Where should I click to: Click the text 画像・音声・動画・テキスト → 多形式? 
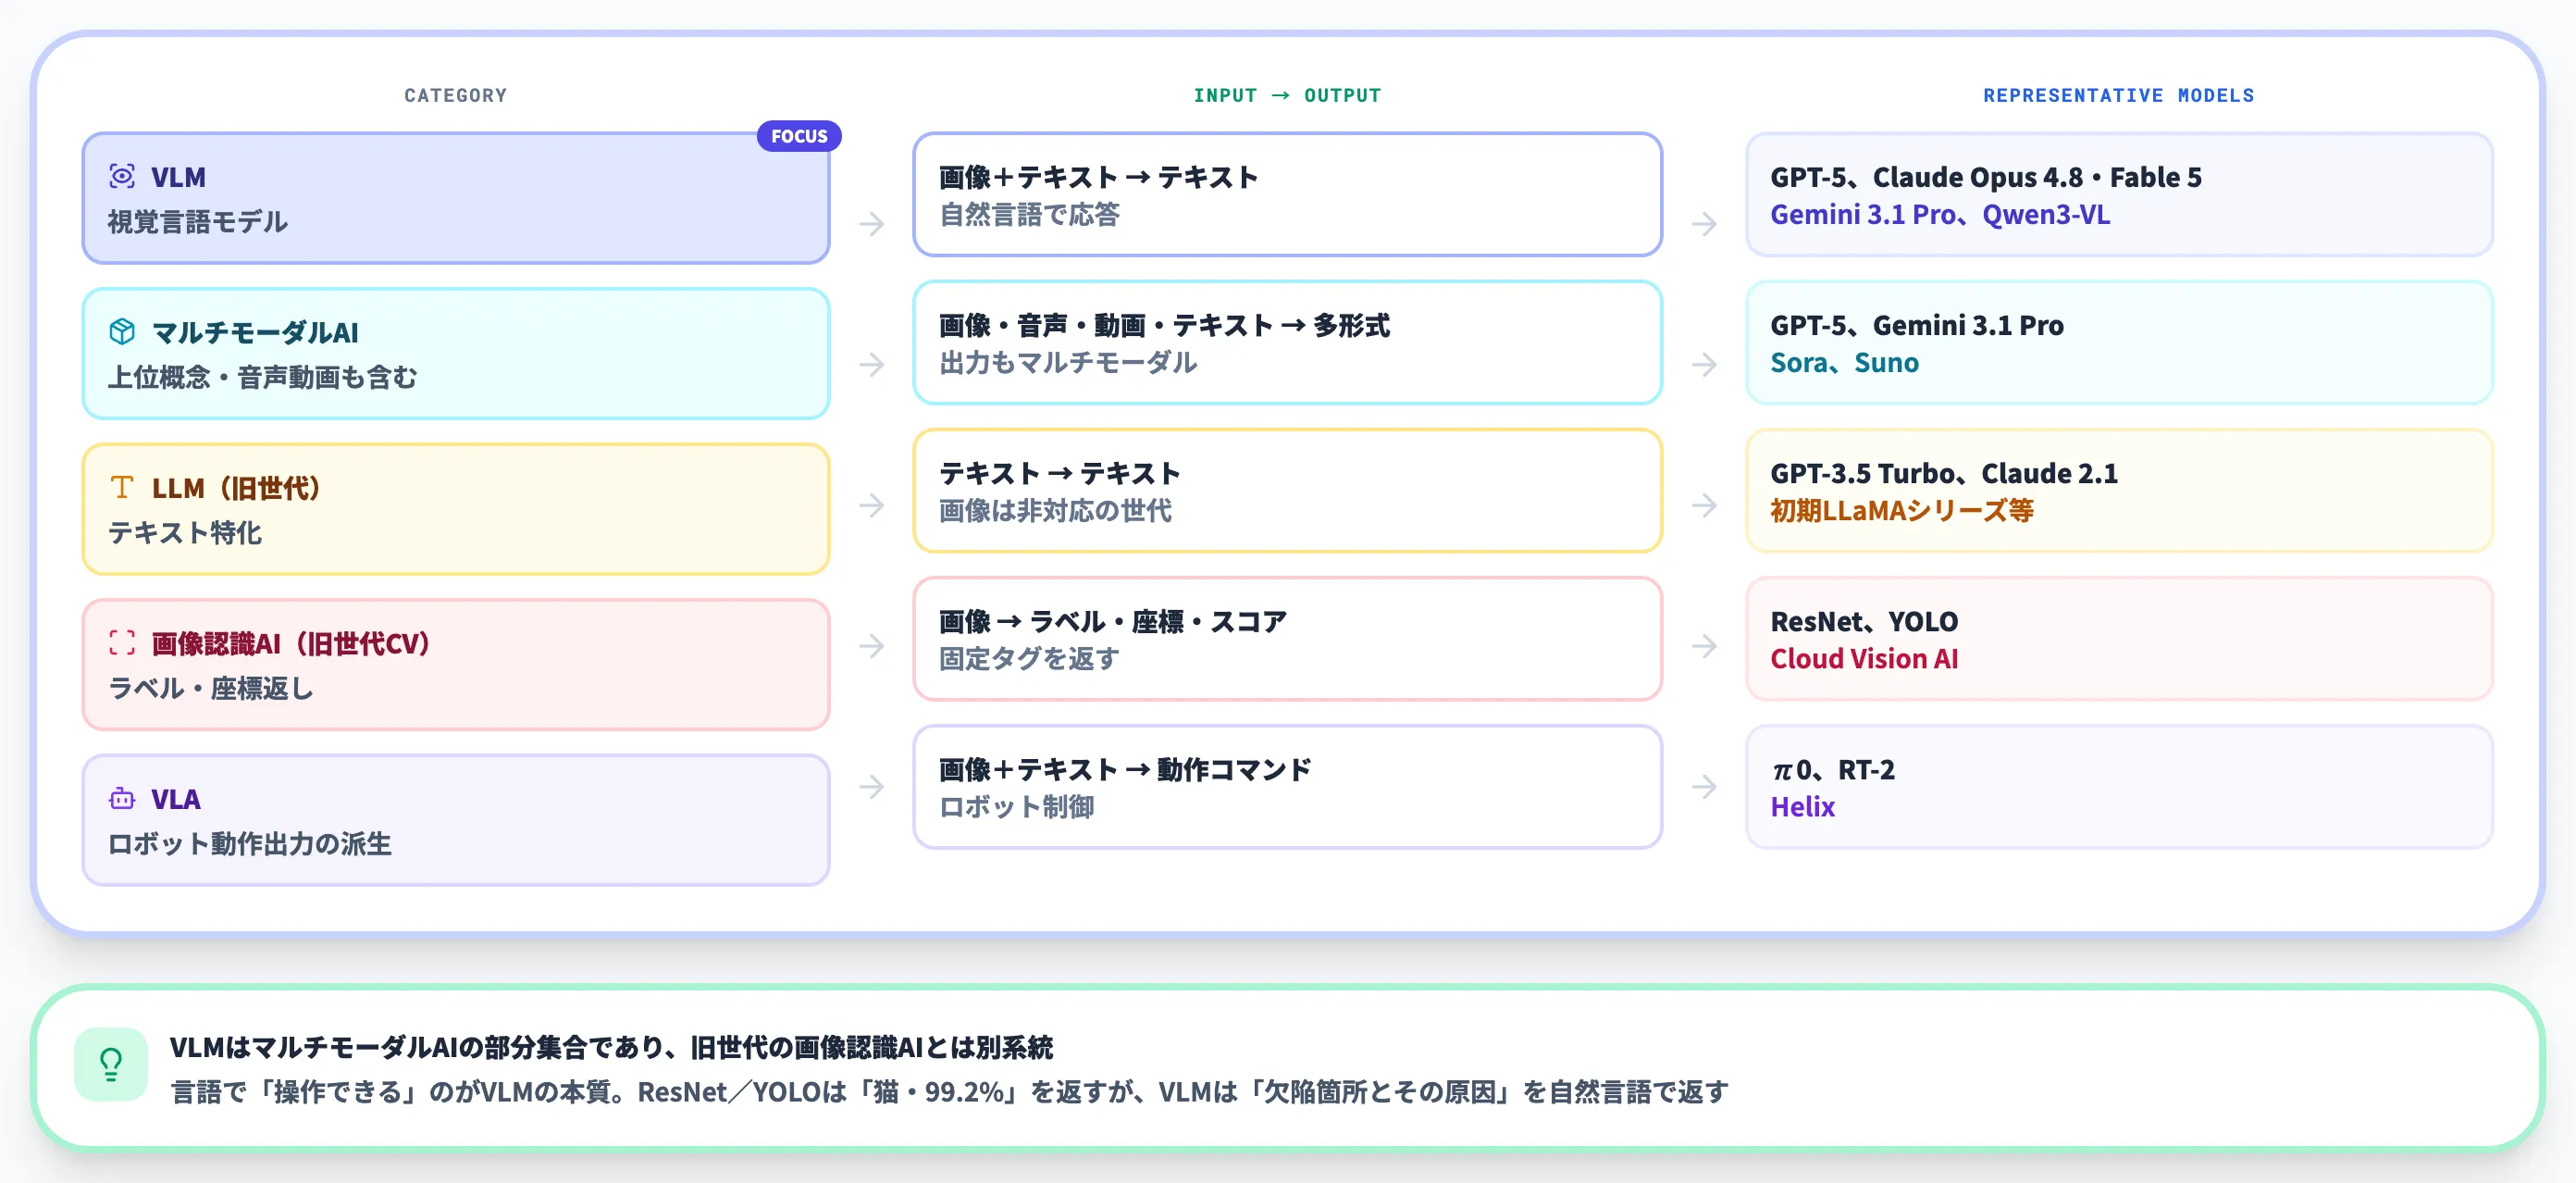(x=1164, y=325)
